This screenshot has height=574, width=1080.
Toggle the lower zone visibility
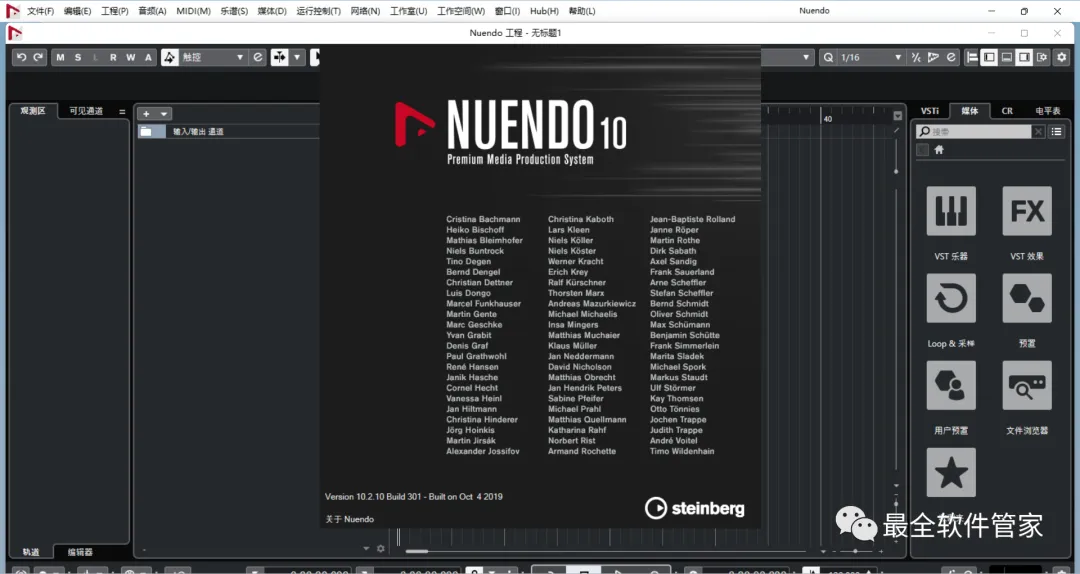[1007, 57]
